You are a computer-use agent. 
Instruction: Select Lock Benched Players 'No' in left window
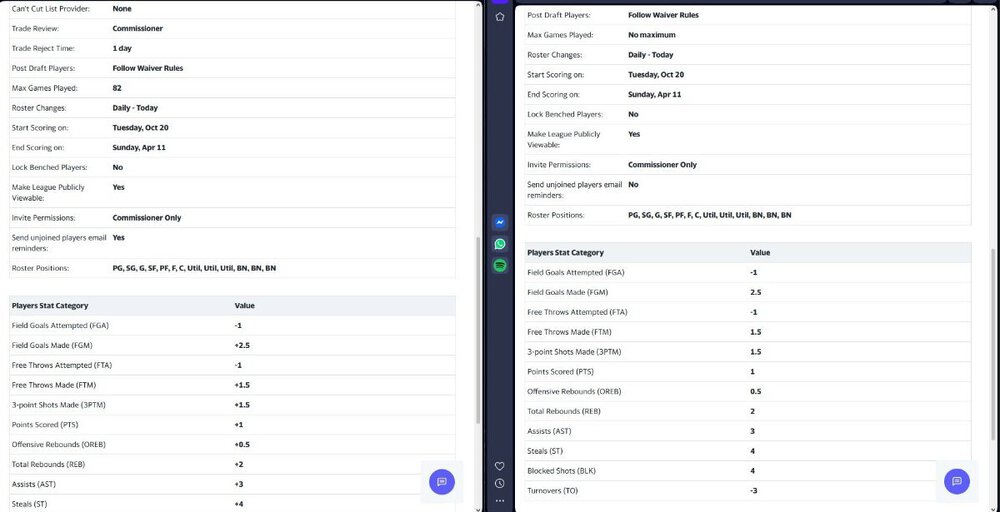point(117,167)
